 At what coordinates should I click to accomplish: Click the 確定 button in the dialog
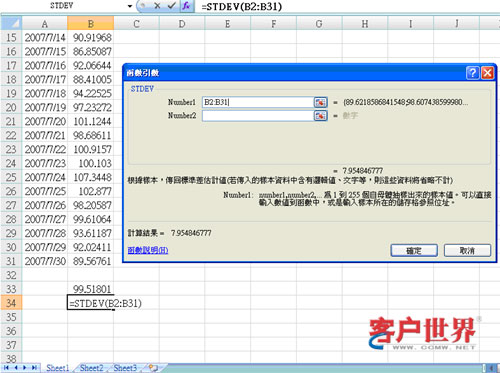[414, 250]
